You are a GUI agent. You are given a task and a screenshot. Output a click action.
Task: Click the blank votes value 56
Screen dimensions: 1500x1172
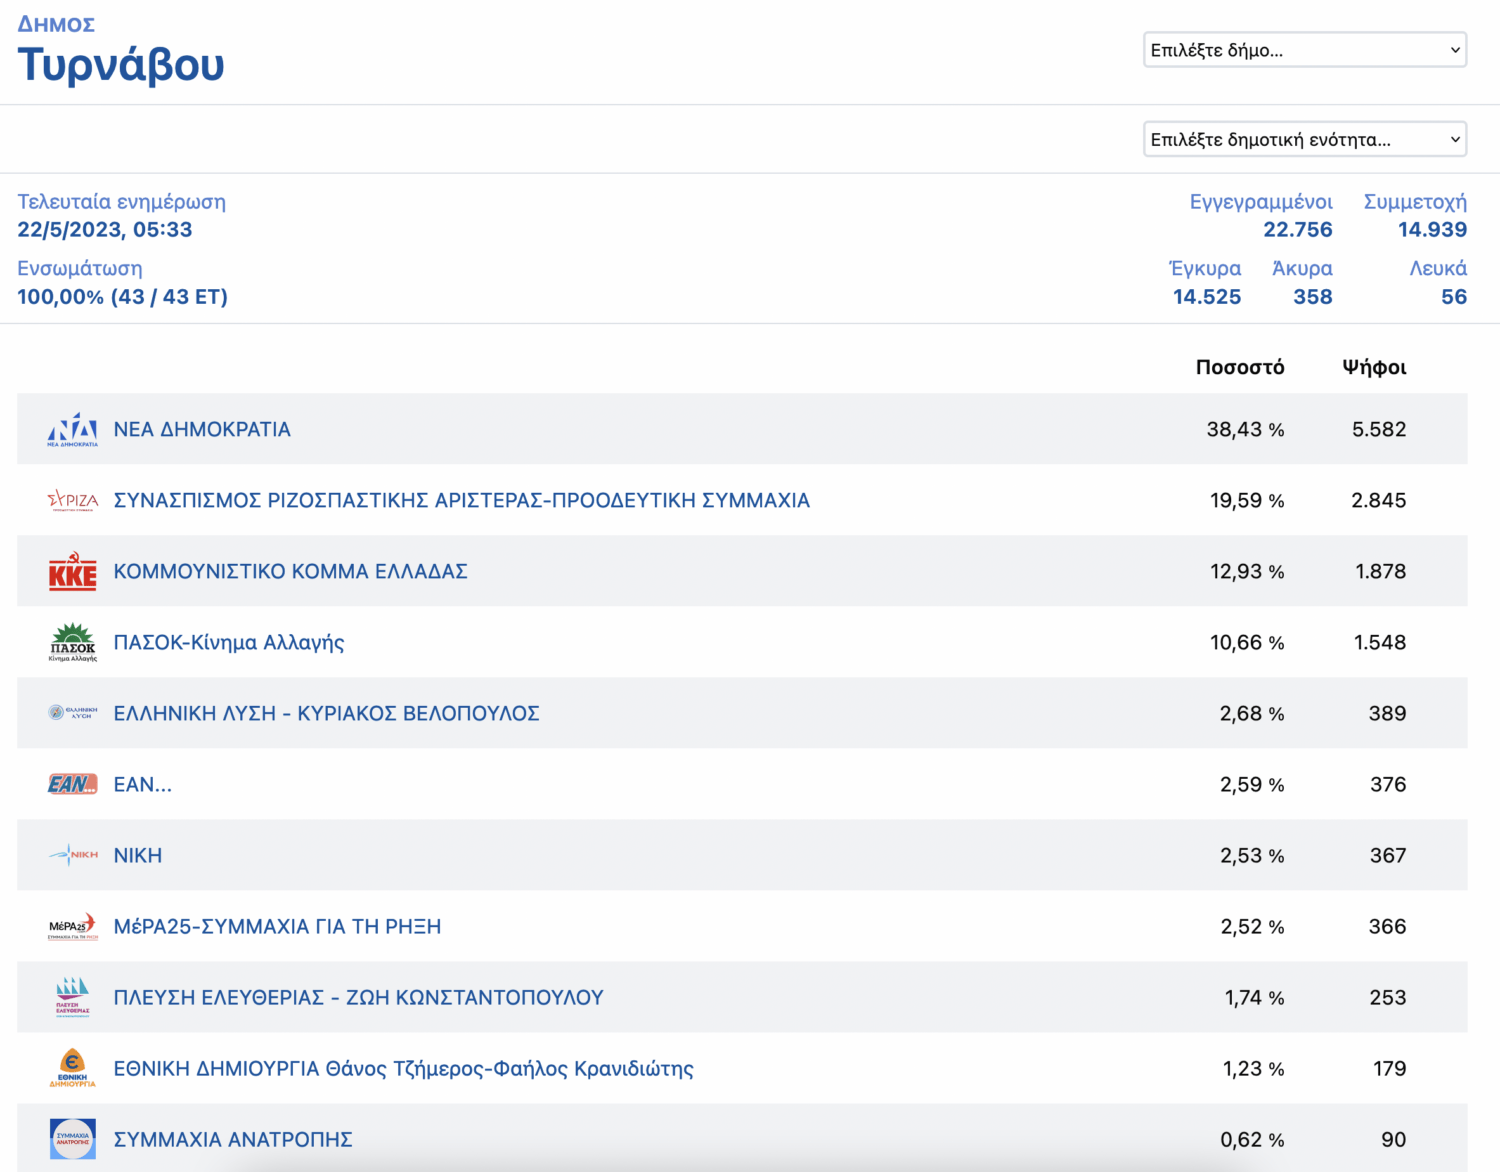pyautogui.click(x=1454, y=296)
